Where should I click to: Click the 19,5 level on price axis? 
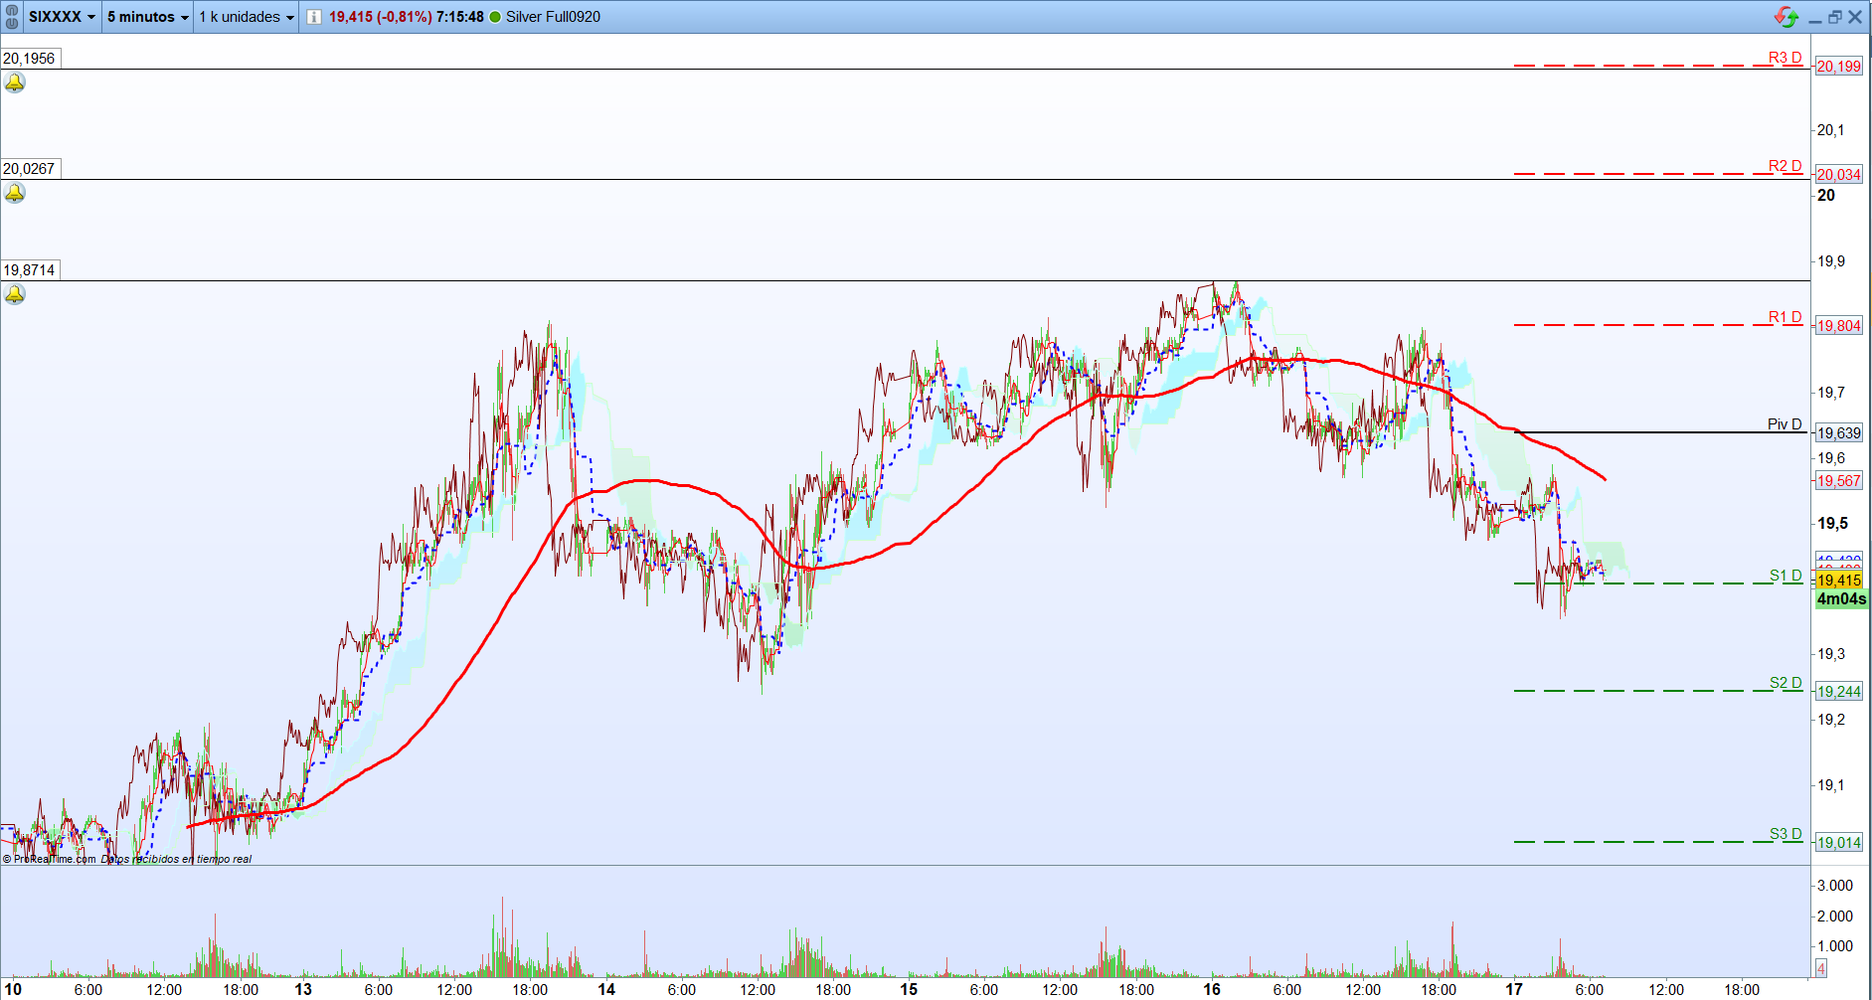(1832, 524)
